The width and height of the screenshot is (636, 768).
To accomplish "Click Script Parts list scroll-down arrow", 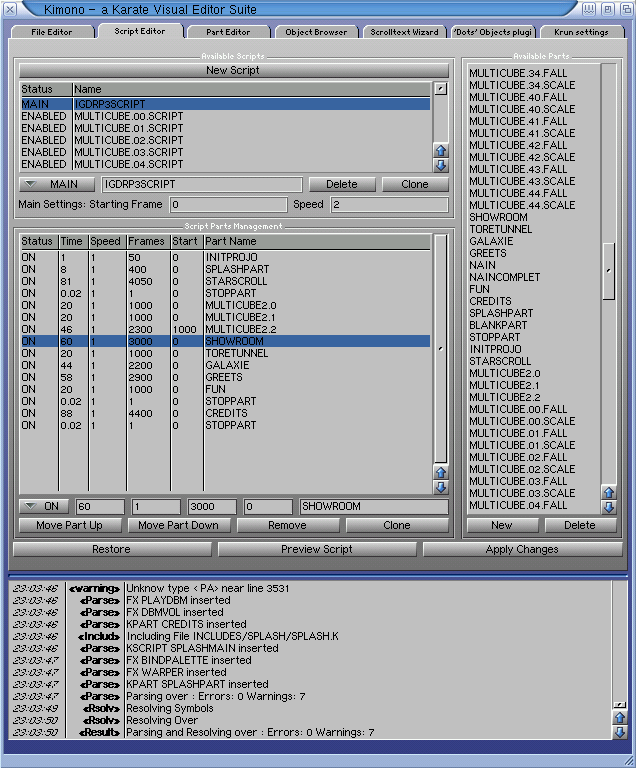I will (x=440, y=487).
